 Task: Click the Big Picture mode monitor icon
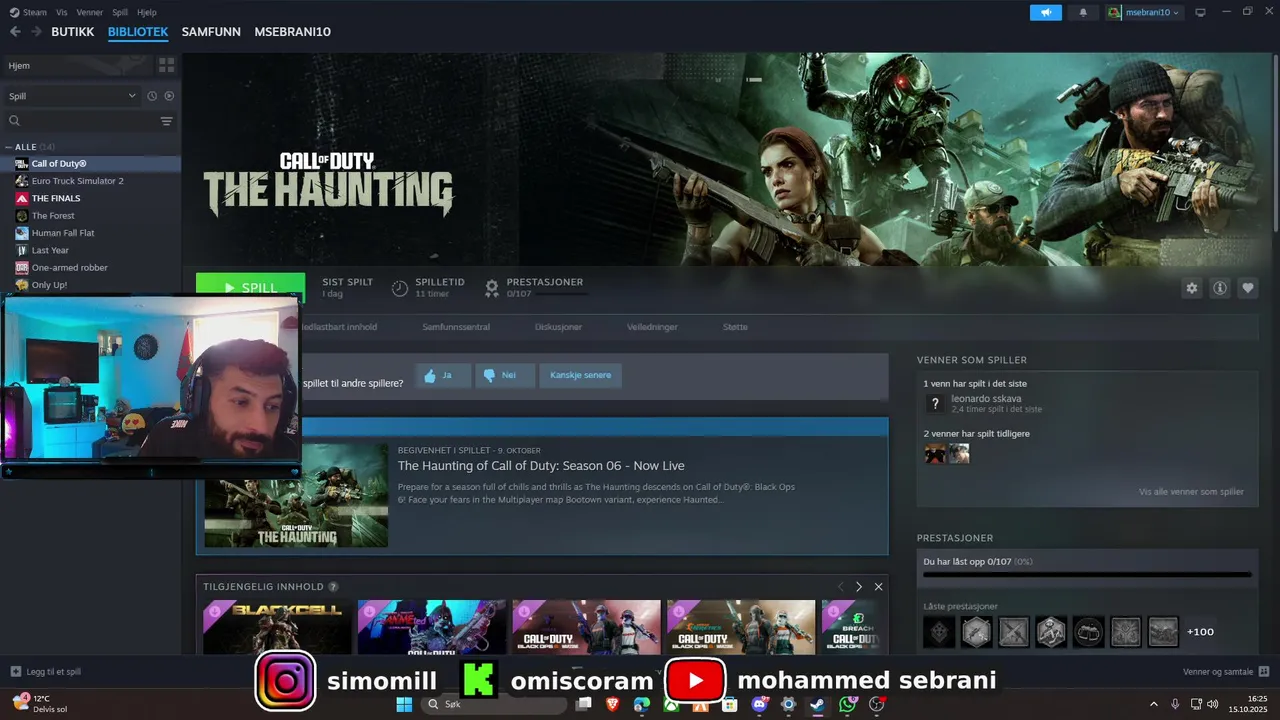click(1200, 12)
